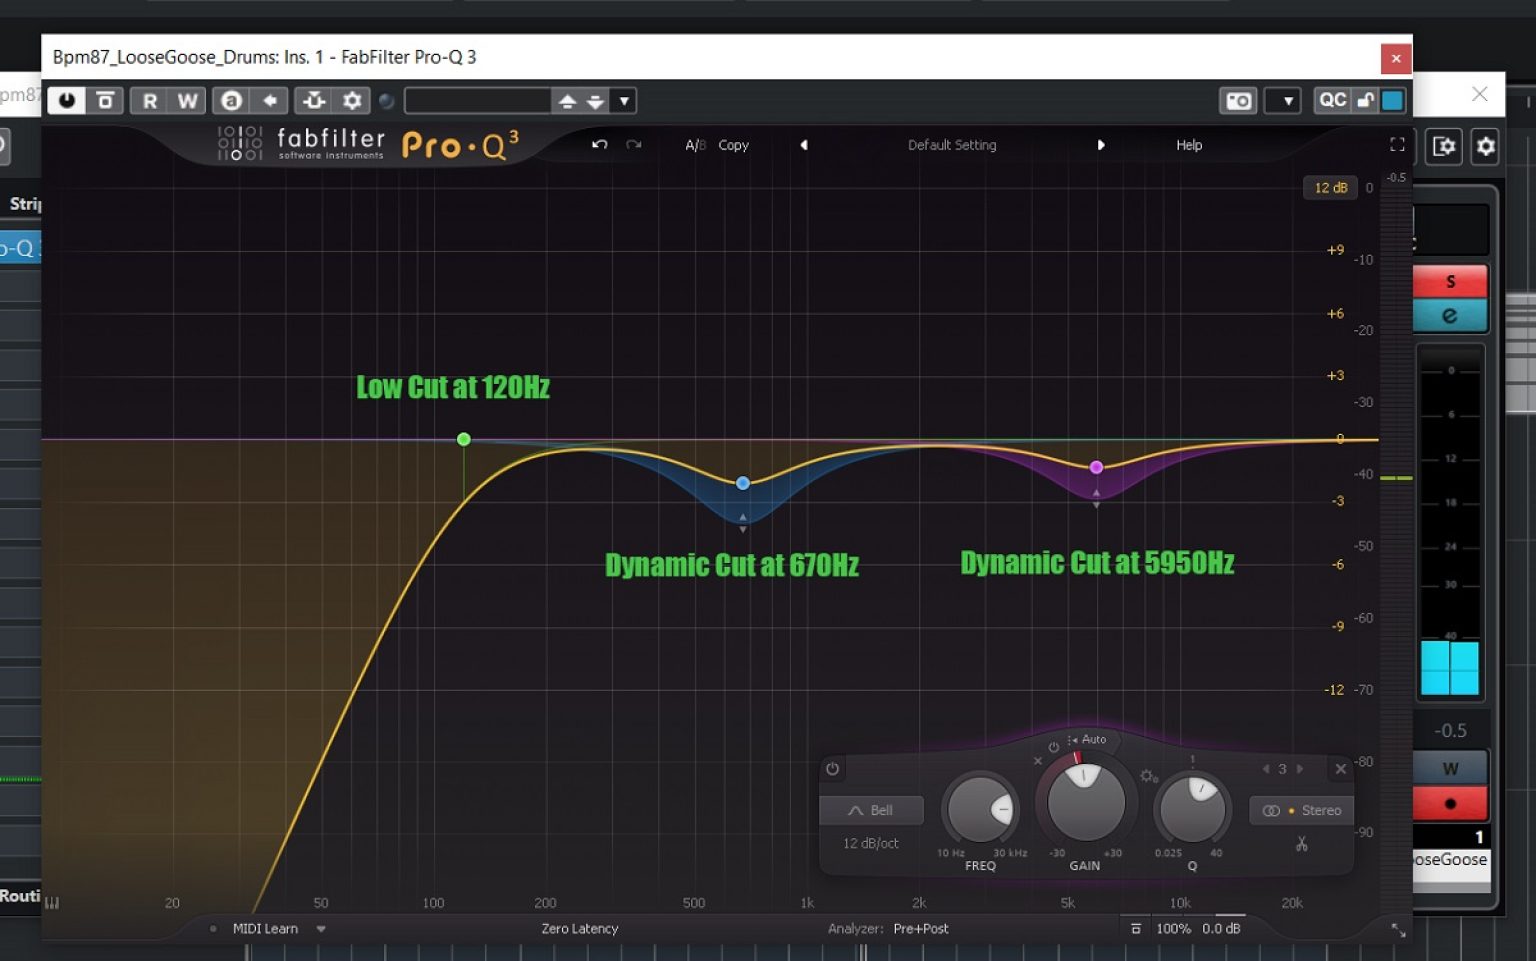Toggle the Stereo mode for the band
The image size is (1536, 961).
tap(1301, 810)
